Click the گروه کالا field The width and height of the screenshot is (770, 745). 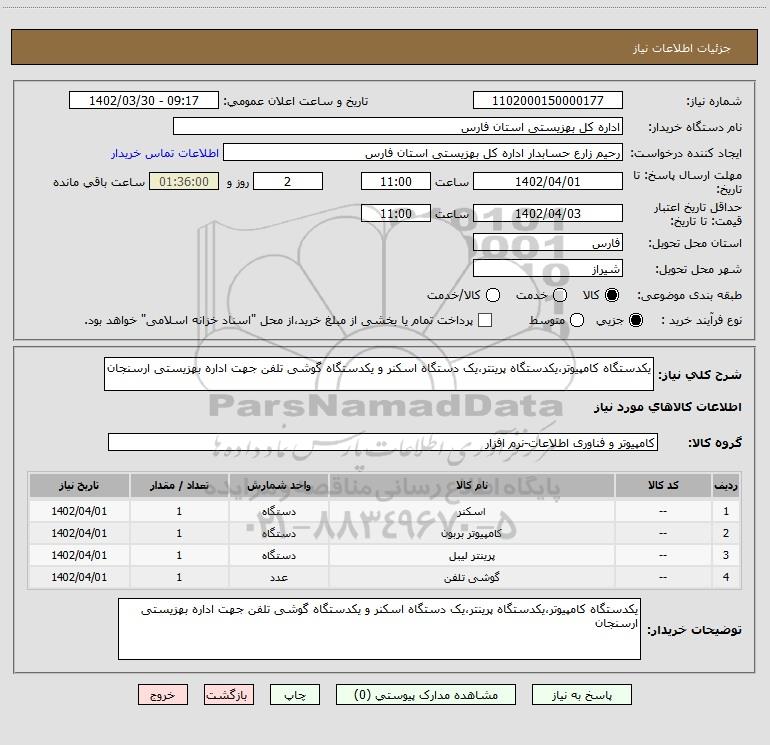pyautogui.click(x=383, y=442)
